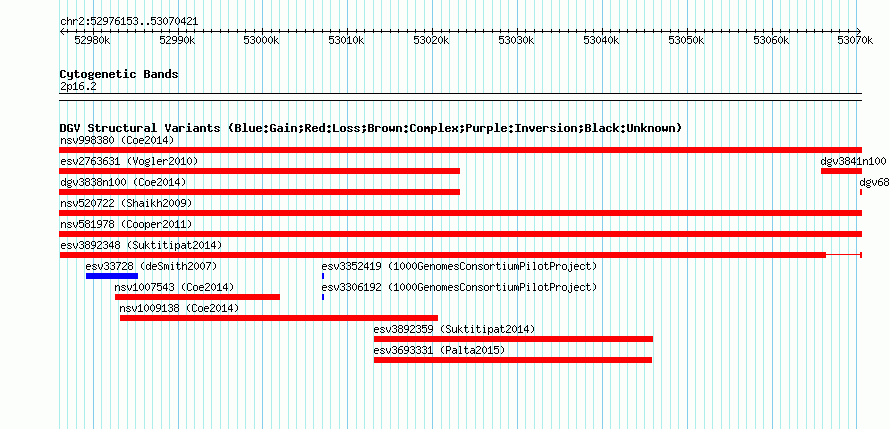This screenshot has width=890, height=429.
Task: Click the red bar under nsv1007543
Action: 198,297
